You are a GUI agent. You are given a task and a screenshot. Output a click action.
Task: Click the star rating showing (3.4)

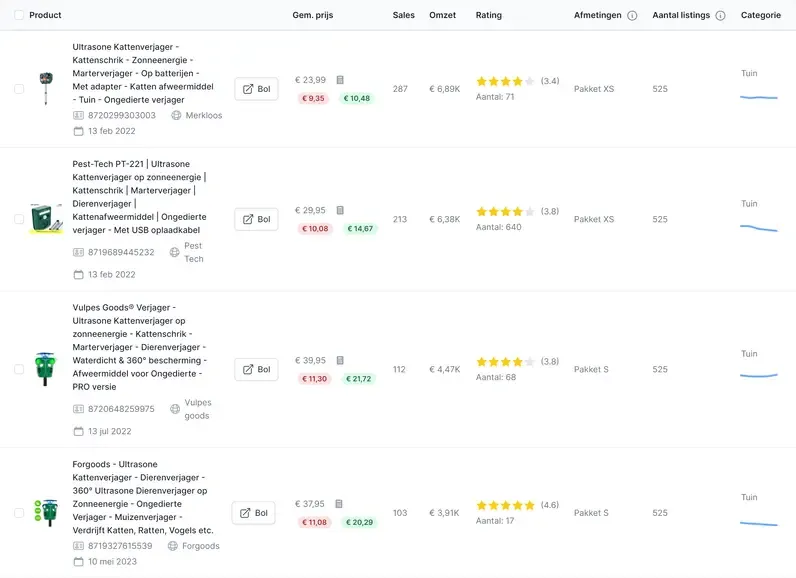point(505,81)
